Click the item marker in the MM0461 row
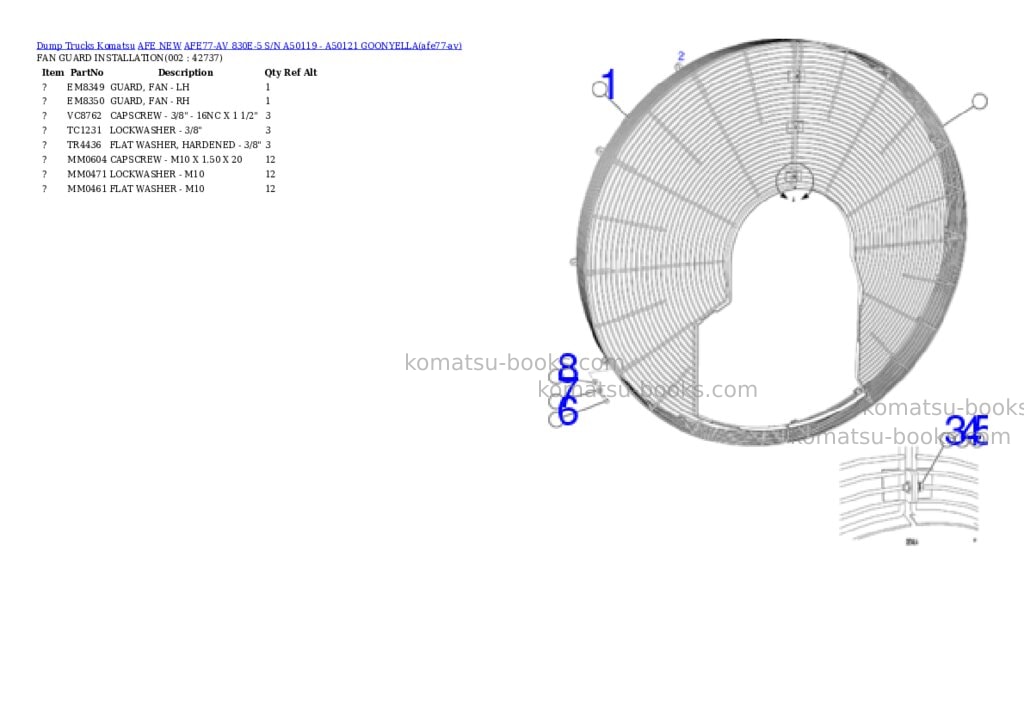Image resolution: width=1024 pixels, height=725 pixels. coord(44,189)
